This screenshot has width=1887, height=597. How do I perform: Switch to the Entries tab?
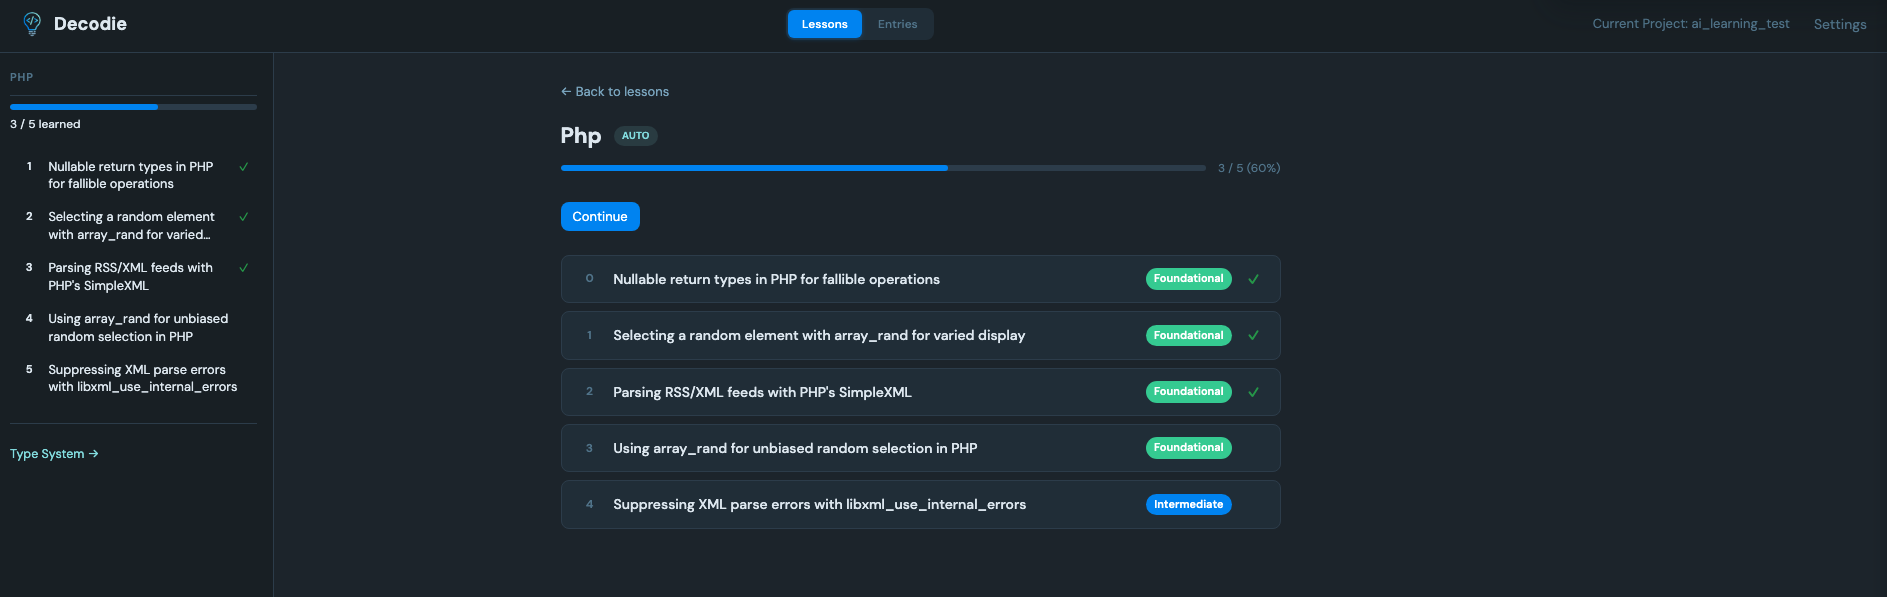click(897, 24)
